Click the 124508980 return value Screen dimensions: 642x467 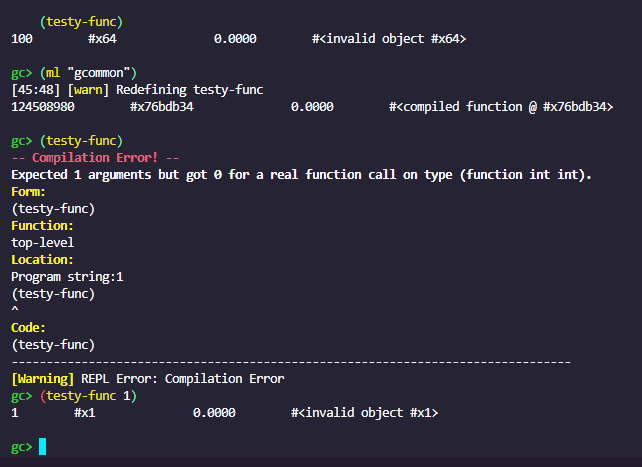tap(46, 107)
